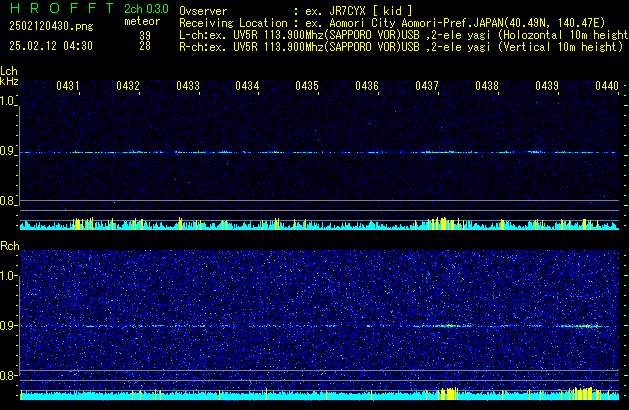Click the 'Lch' channel label
629x410 pixels.
pyautogui.click(x=9, y=71)
